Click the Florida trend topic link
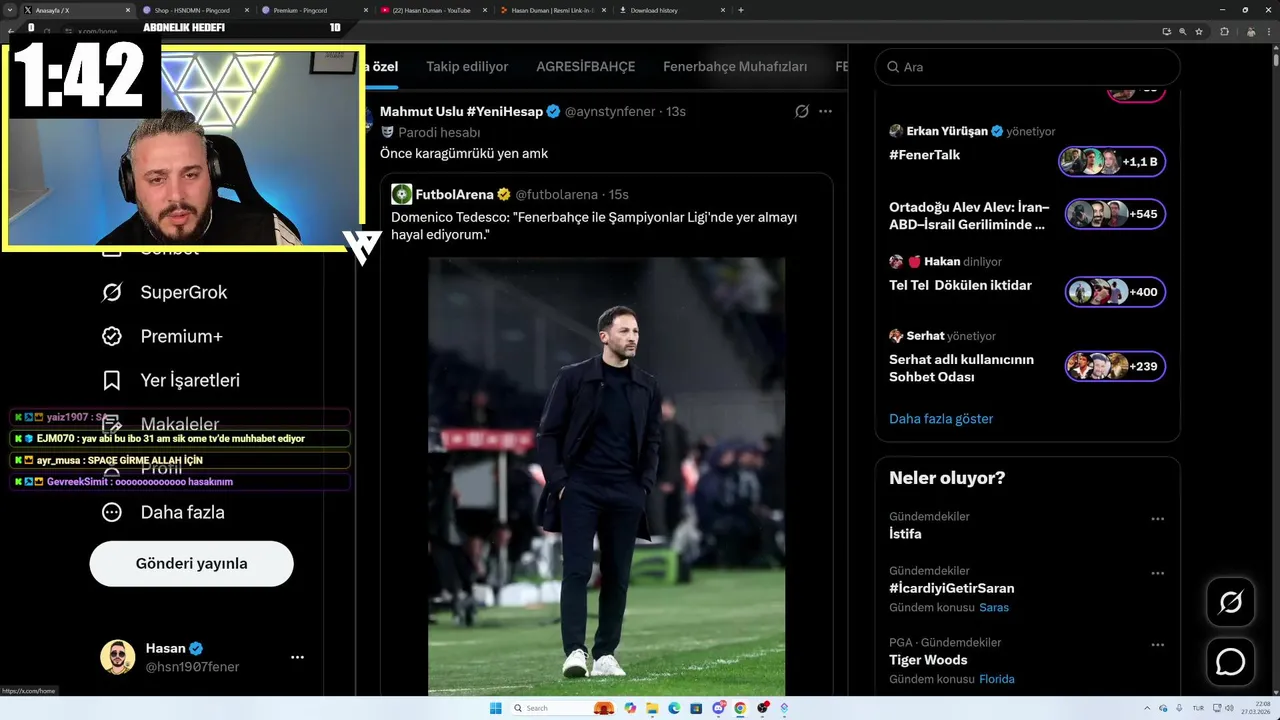Image resolution: width=1280 pixels, height=720 pixels. [997, 679]
